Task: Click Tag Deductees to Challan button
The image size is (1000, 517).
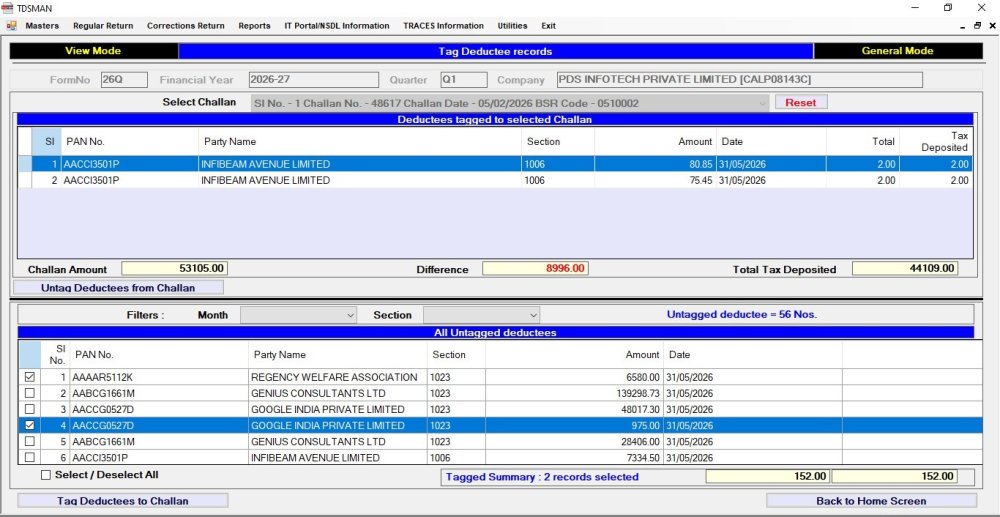Action: point(122,500)
